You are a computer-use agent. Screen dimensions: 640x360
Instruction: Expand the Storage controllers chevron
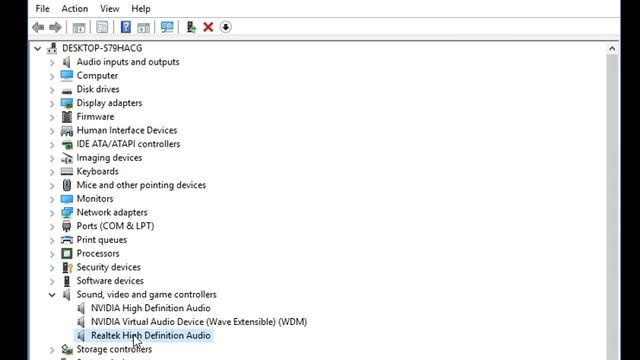click(x=52, y=349)
